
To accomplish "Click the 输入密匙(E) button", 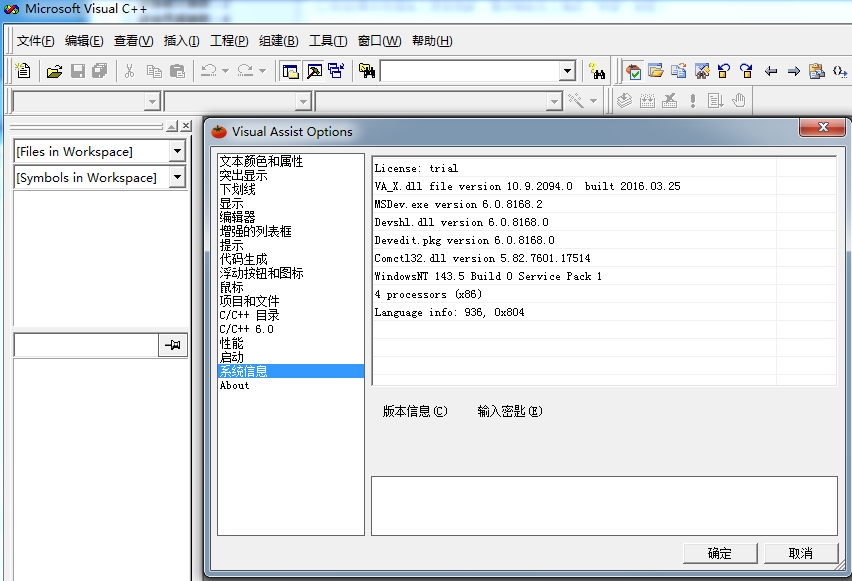I will (510, 411).
